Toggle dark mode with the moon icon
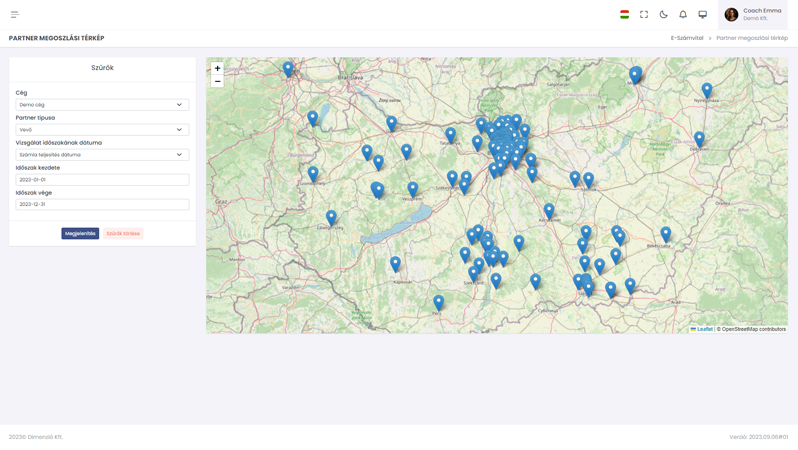 point(663,15)
